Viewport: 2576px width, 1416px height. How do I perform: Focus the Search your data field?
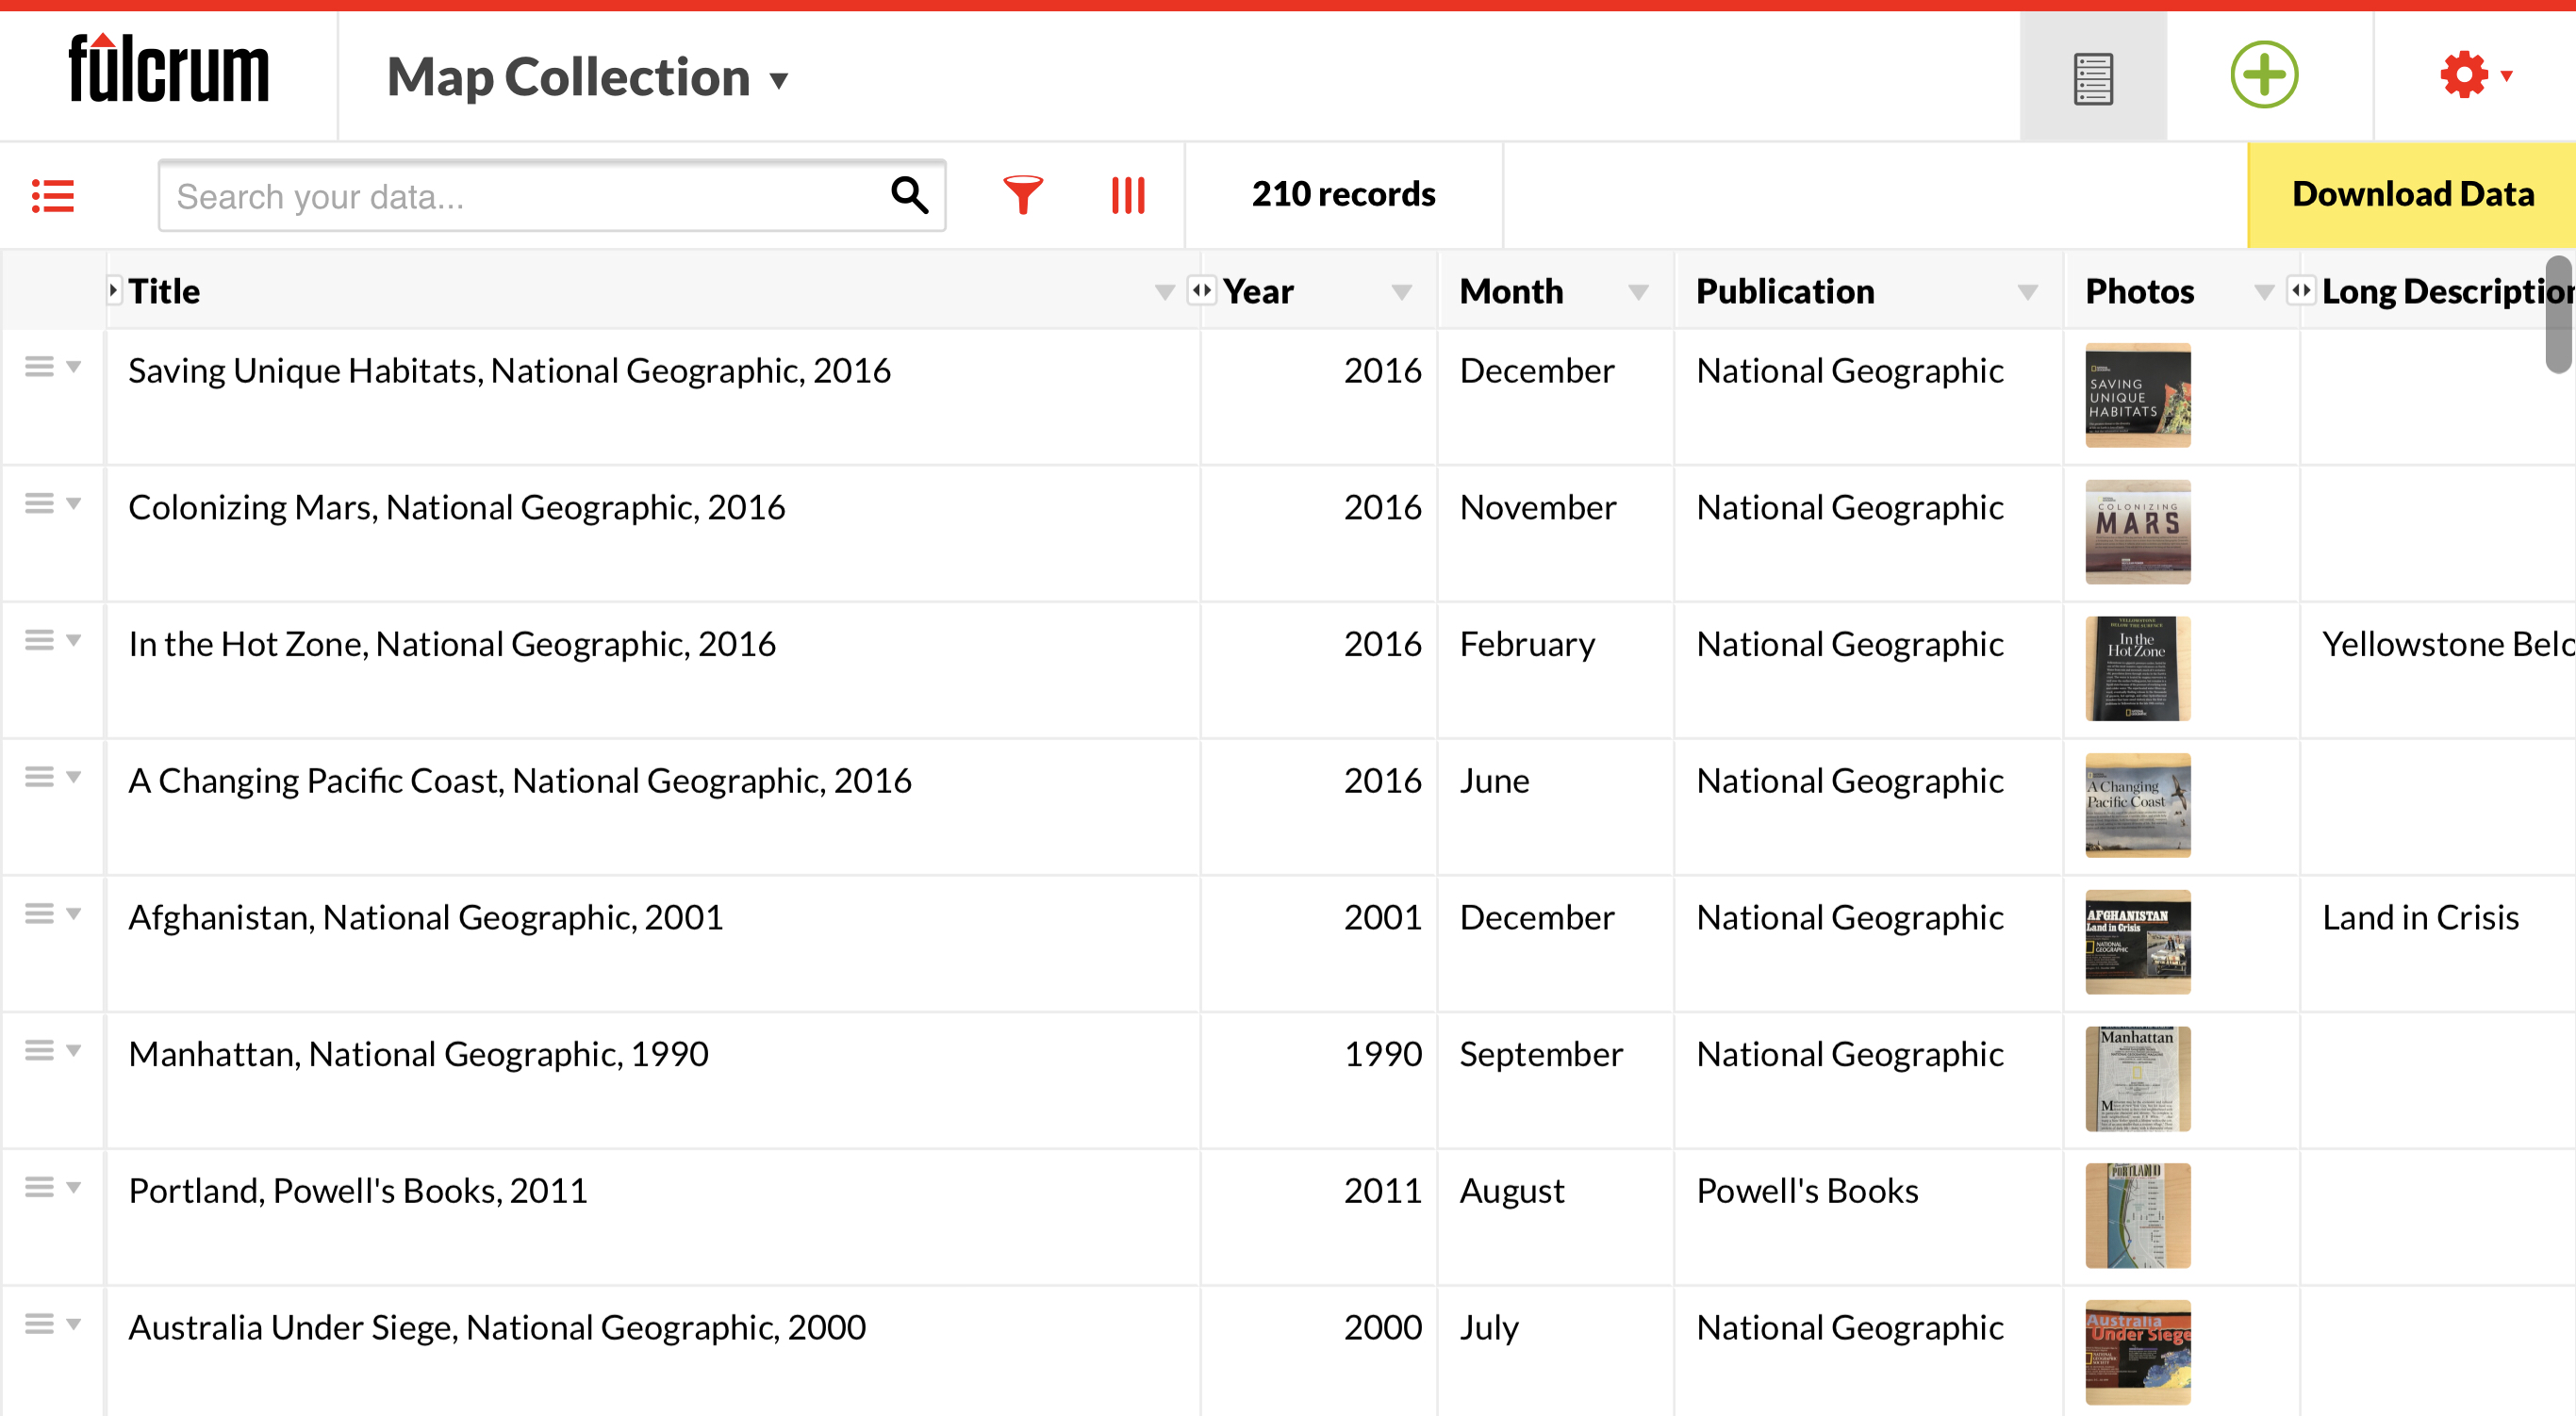tap(552, 196)
